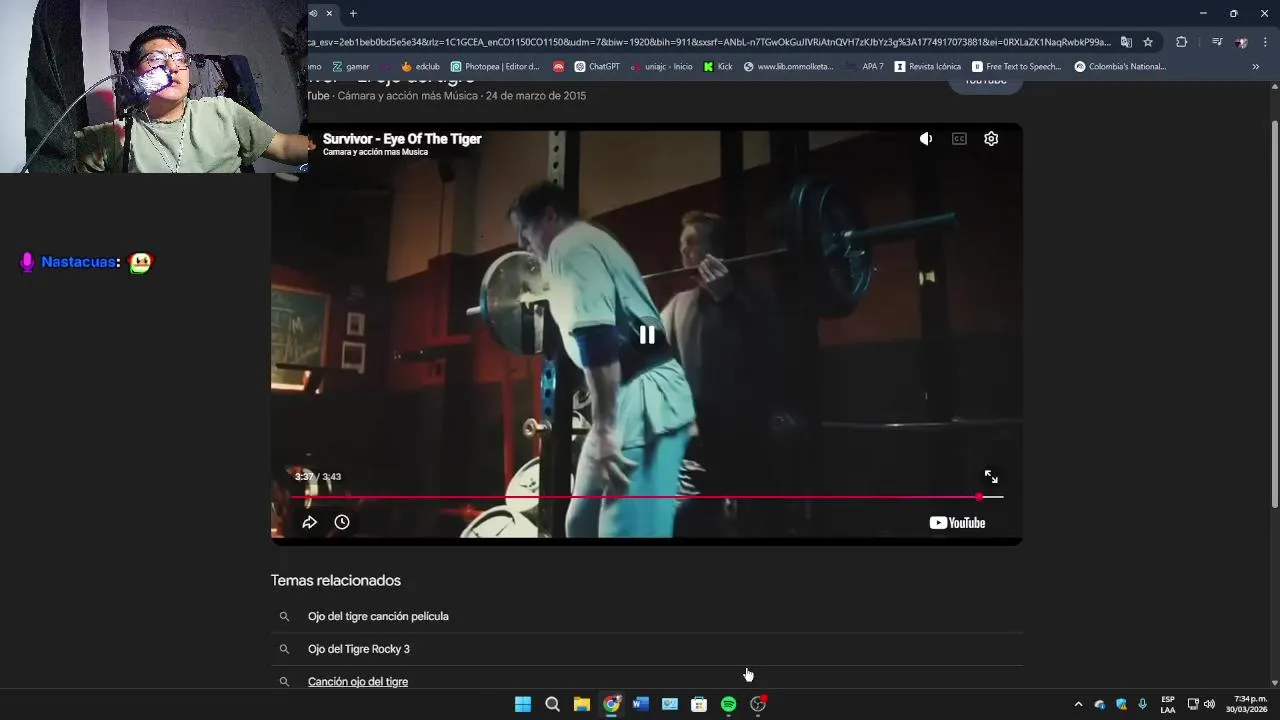Screen dimensions: 1280x720
Task: Open the ChatGPT bookmark
Action: click(x=597, y=67)
